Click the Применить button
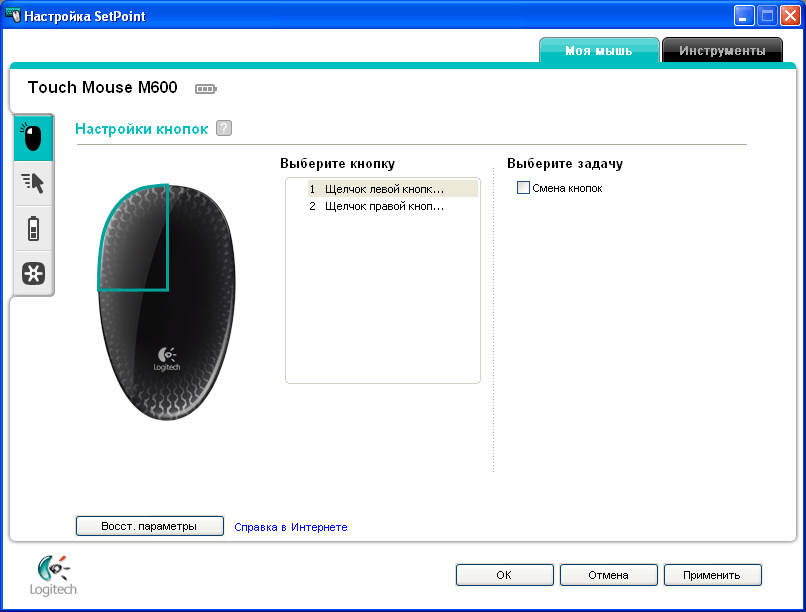Viewport: 806px width, 612px height. tap(712, 575)
